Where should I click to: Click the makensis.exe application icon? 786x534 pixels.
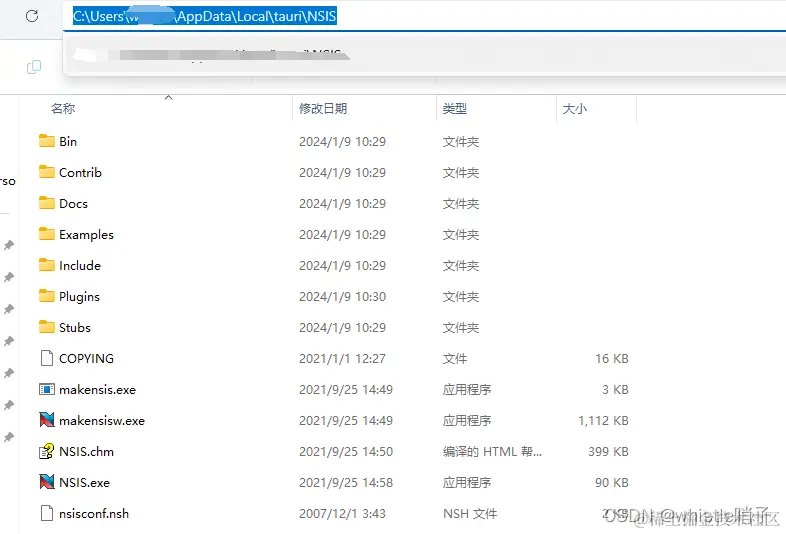pos(47,389)
